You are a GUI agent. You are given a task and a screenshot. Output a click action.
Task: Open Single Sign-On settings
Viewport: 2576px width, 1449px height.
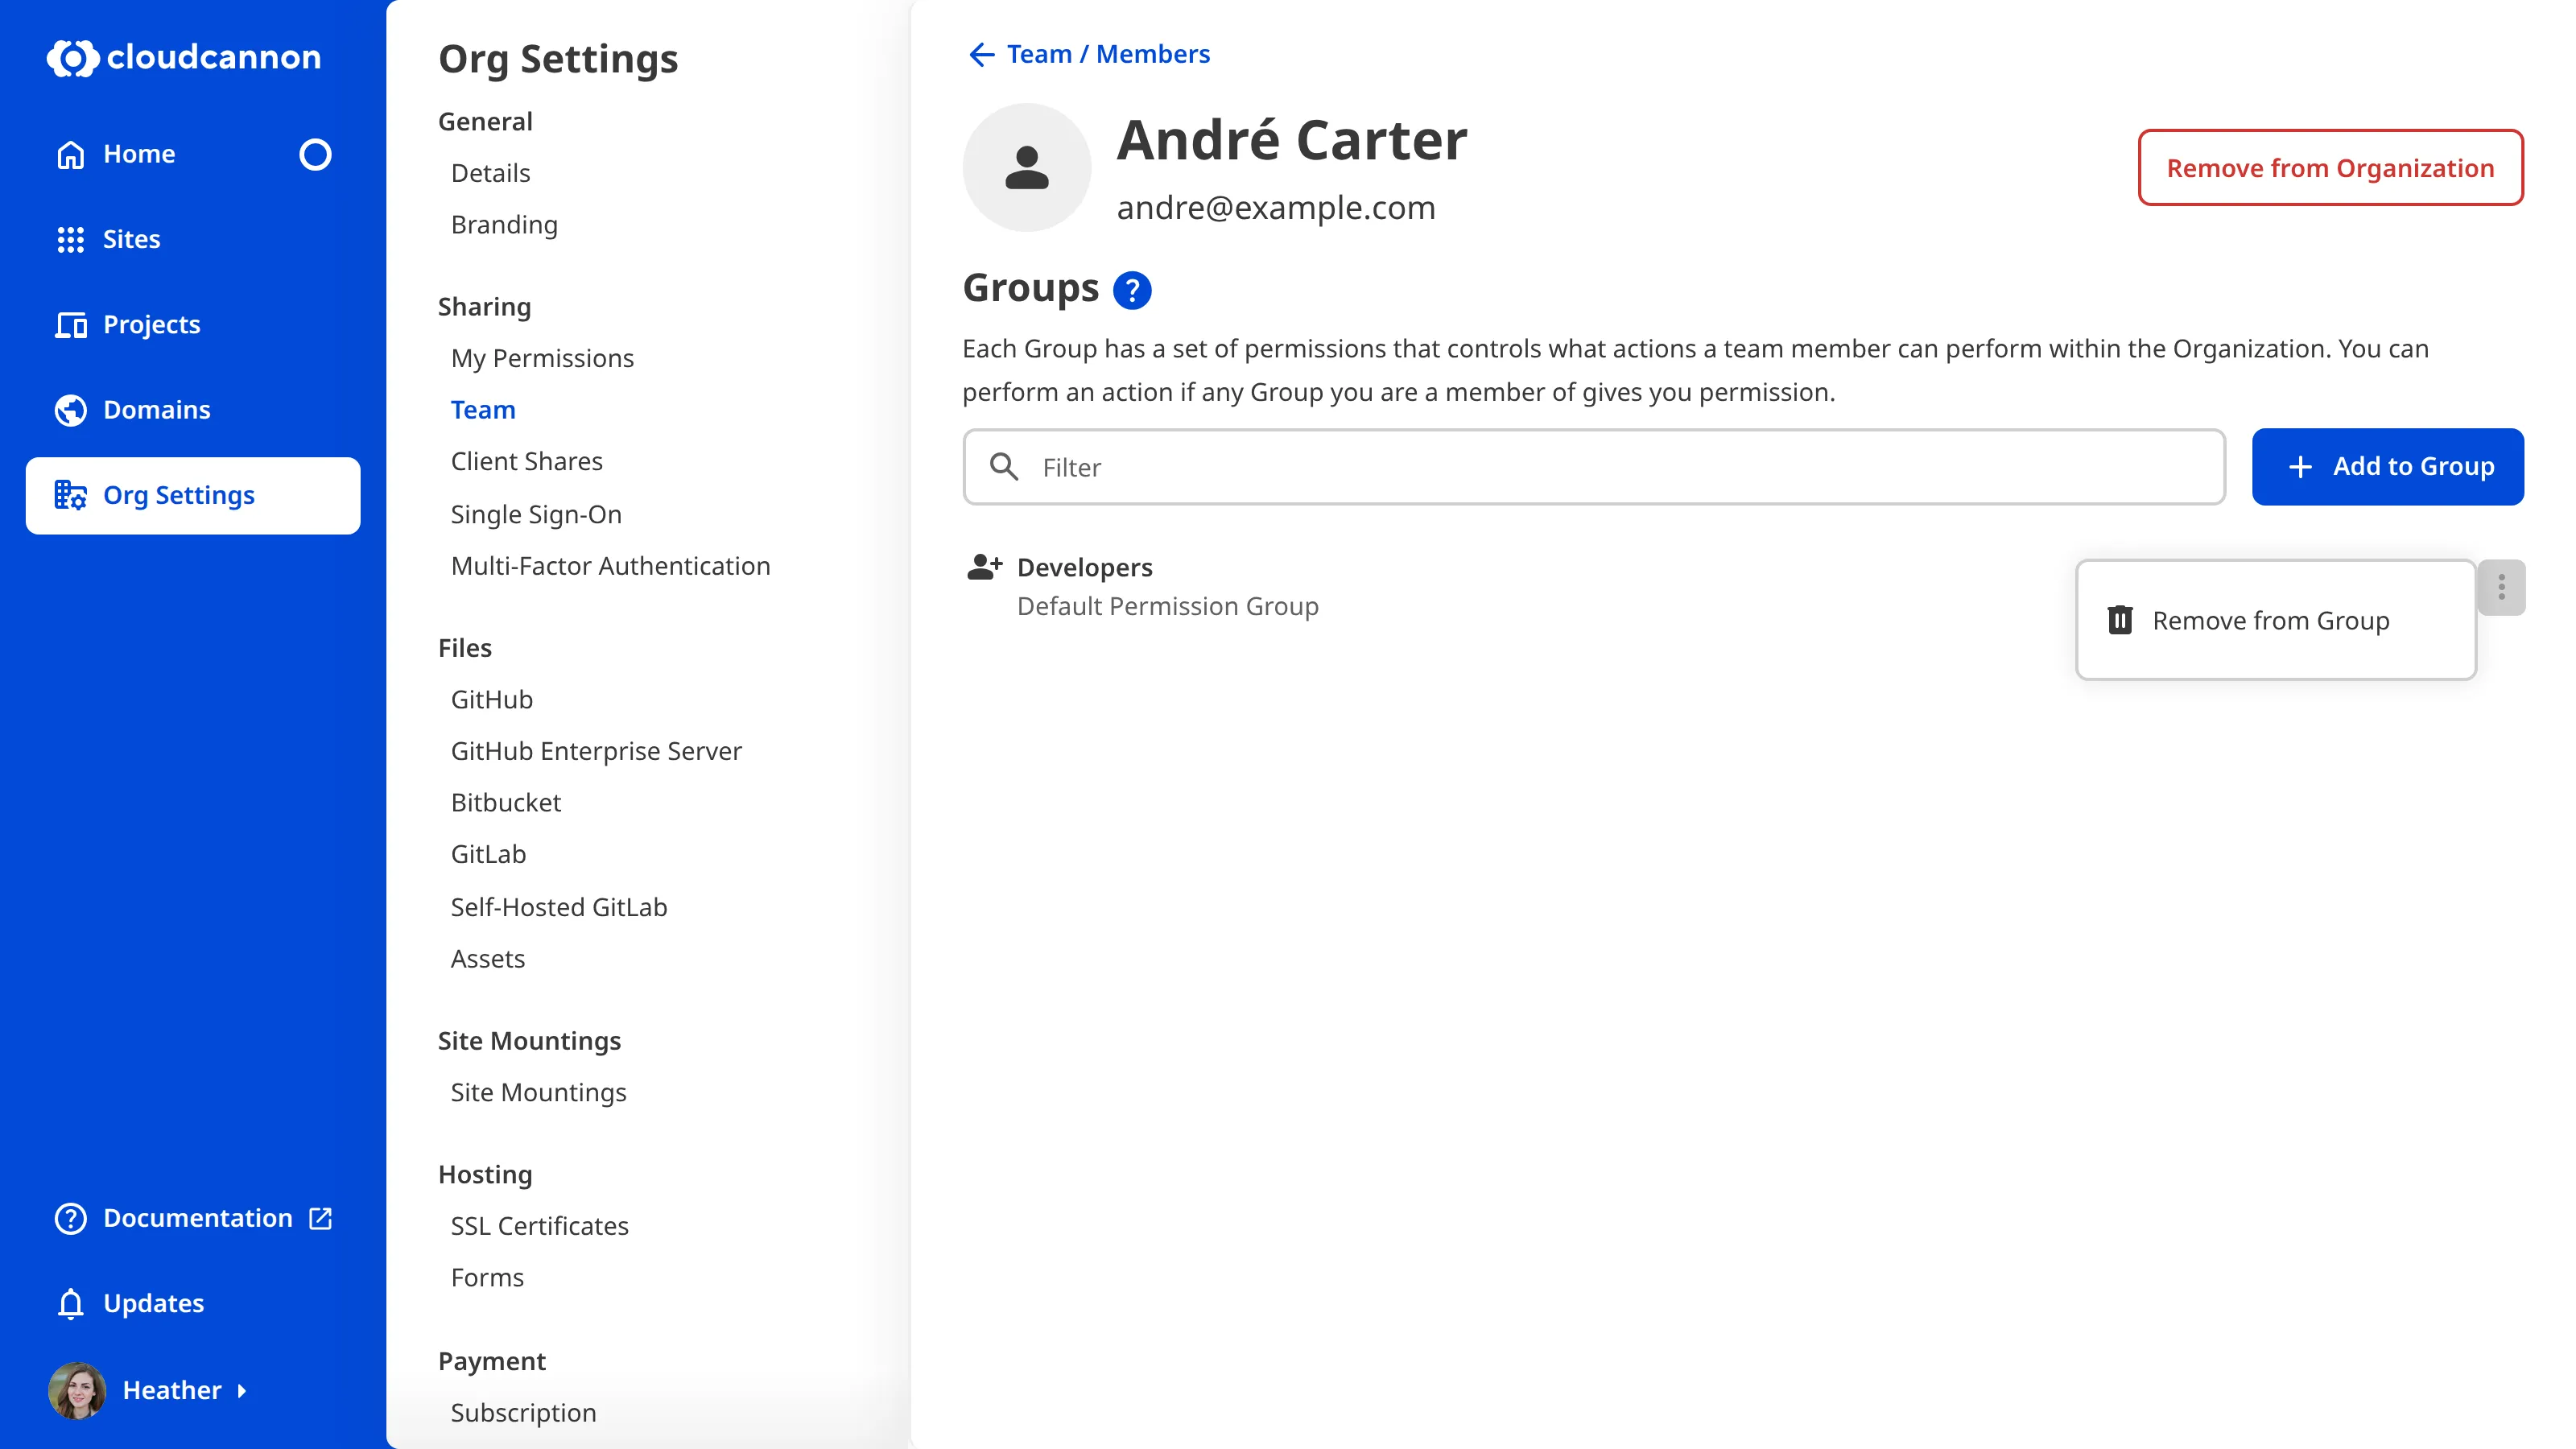point(536,514)
